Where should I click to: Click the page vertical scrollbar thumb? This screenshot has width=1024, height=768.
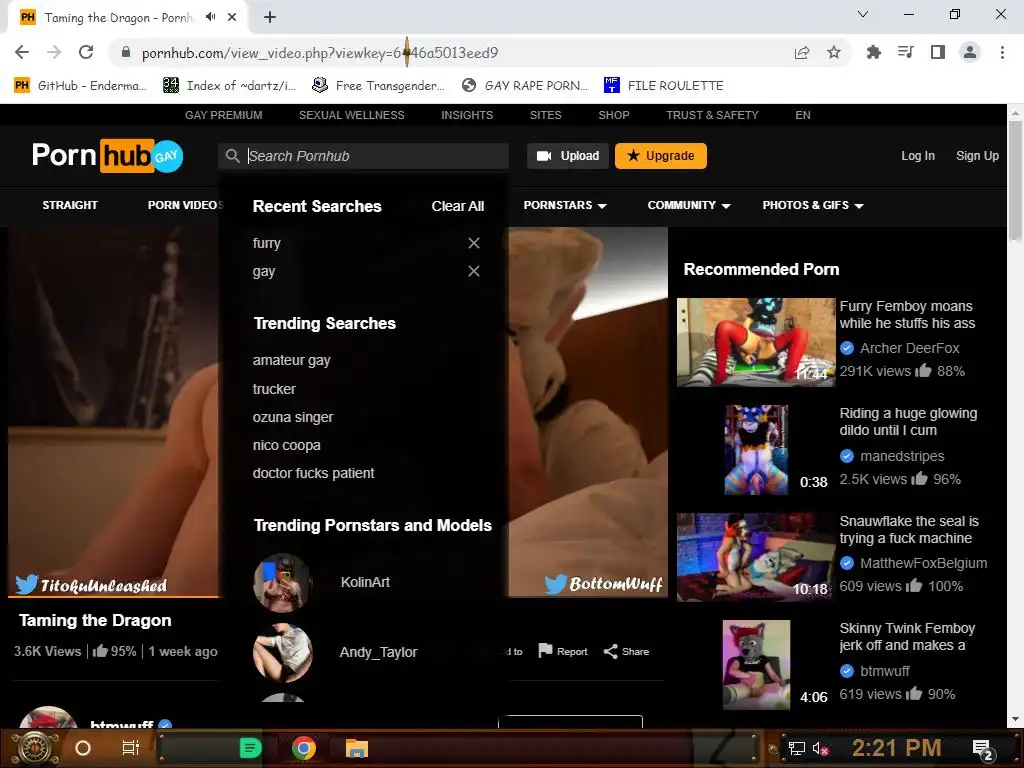pos(1015,180)
